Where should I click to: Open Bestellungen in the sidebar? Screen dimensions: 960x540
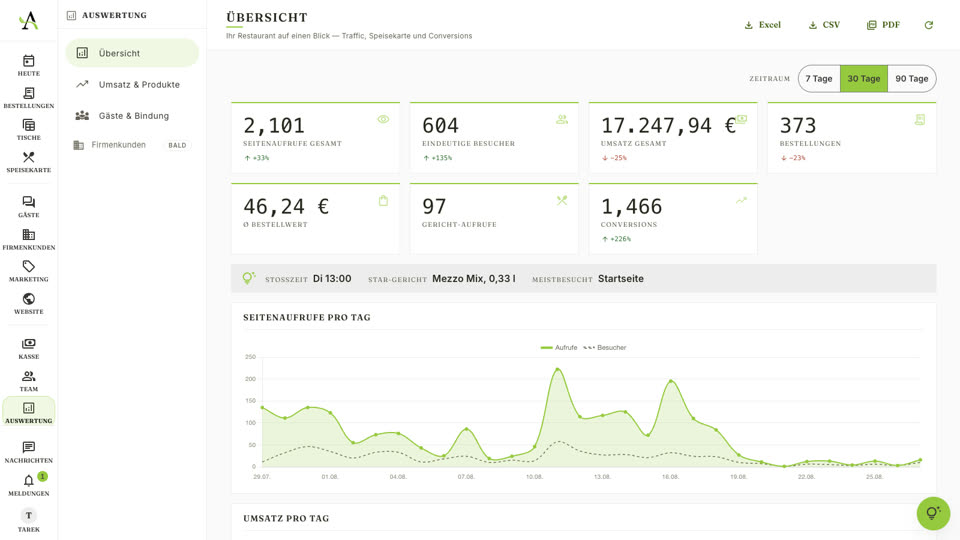click(29, 97)
